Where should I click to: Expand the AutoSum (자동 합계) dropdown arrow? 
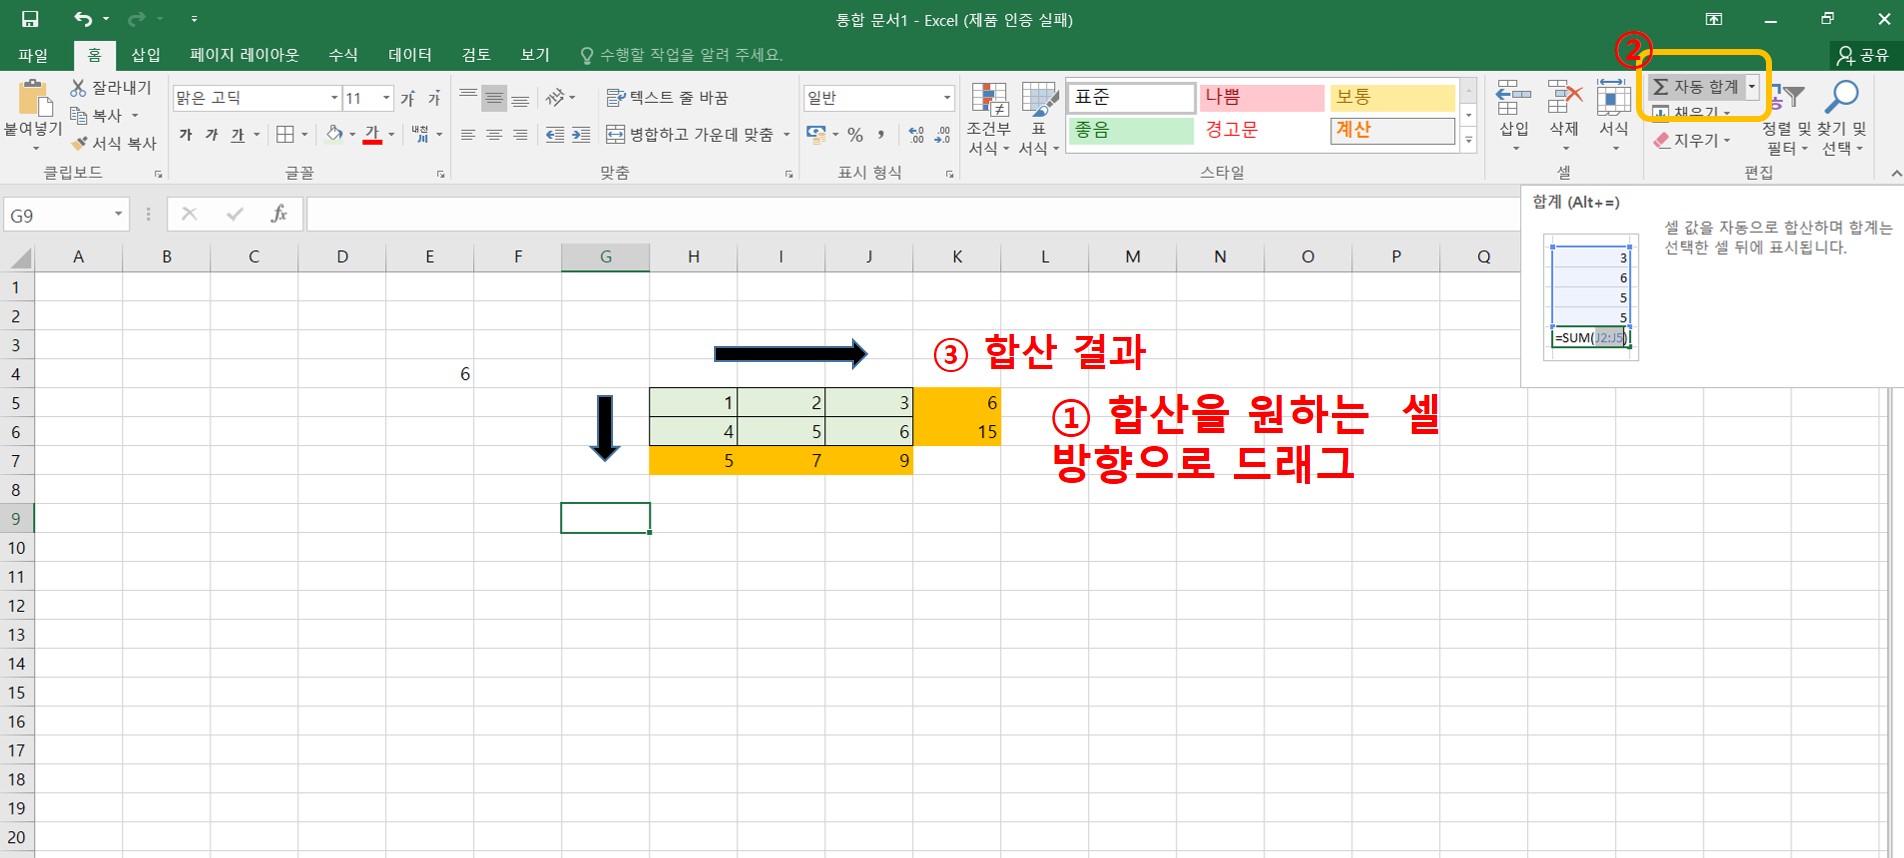[1752, 87]
